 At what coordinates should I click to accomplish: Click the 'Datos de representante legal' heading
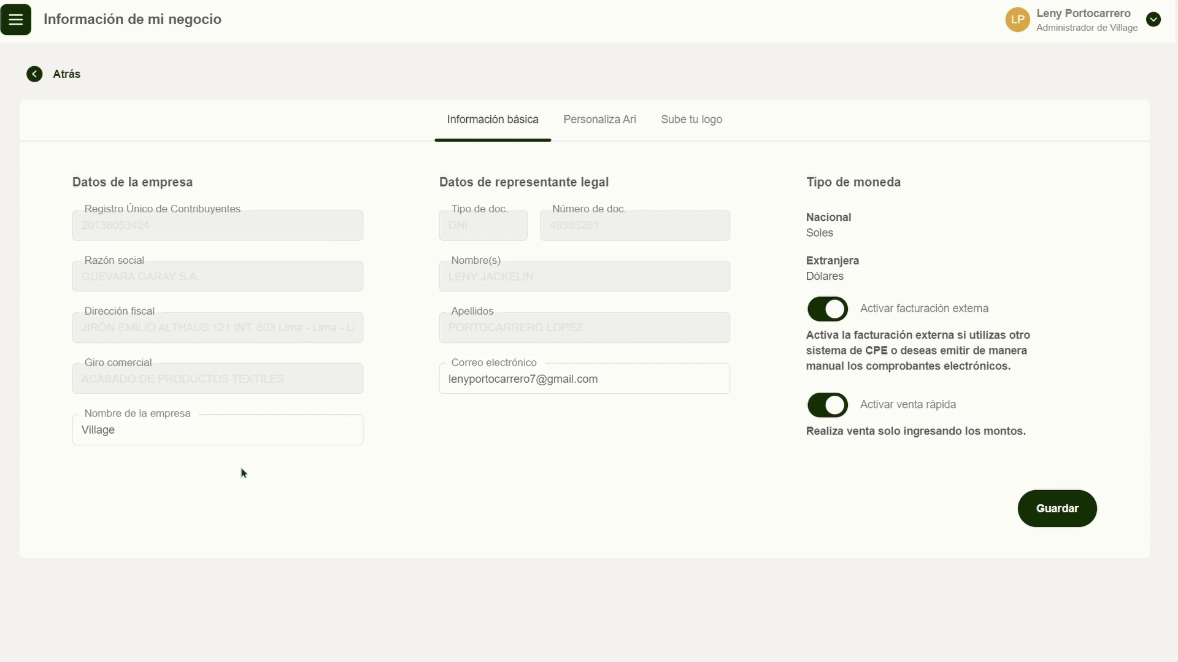(524, 182)
